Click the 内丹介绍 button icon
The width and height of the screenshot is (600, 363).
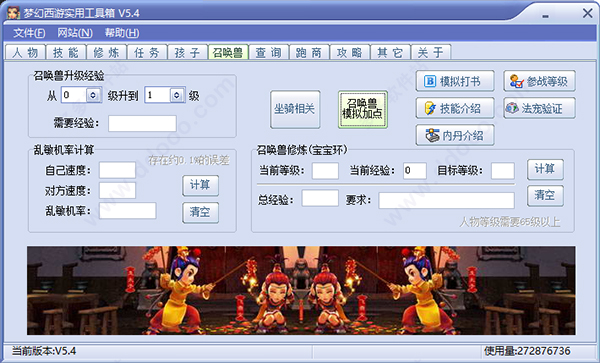pos(432,135)
